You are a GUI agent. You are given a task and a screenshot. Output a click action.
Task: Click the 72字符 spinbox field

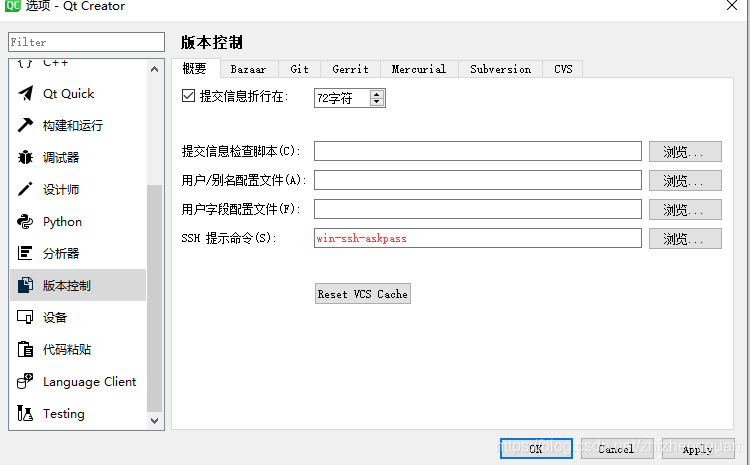[x=342, y=98]
